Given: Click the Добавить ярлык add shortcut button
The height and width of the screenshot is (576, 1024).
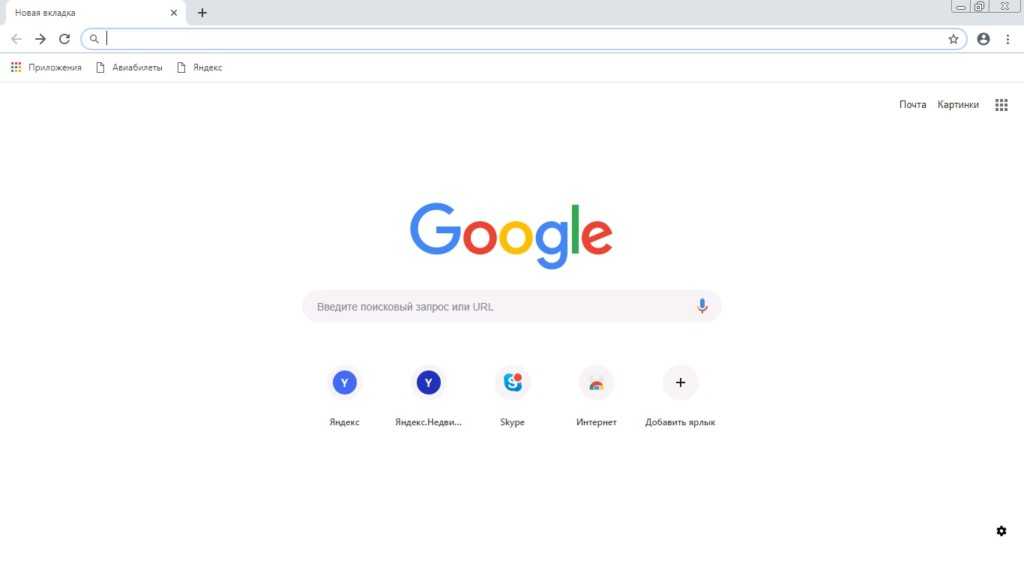Looking at the screenshot, I should click(680, 396).
